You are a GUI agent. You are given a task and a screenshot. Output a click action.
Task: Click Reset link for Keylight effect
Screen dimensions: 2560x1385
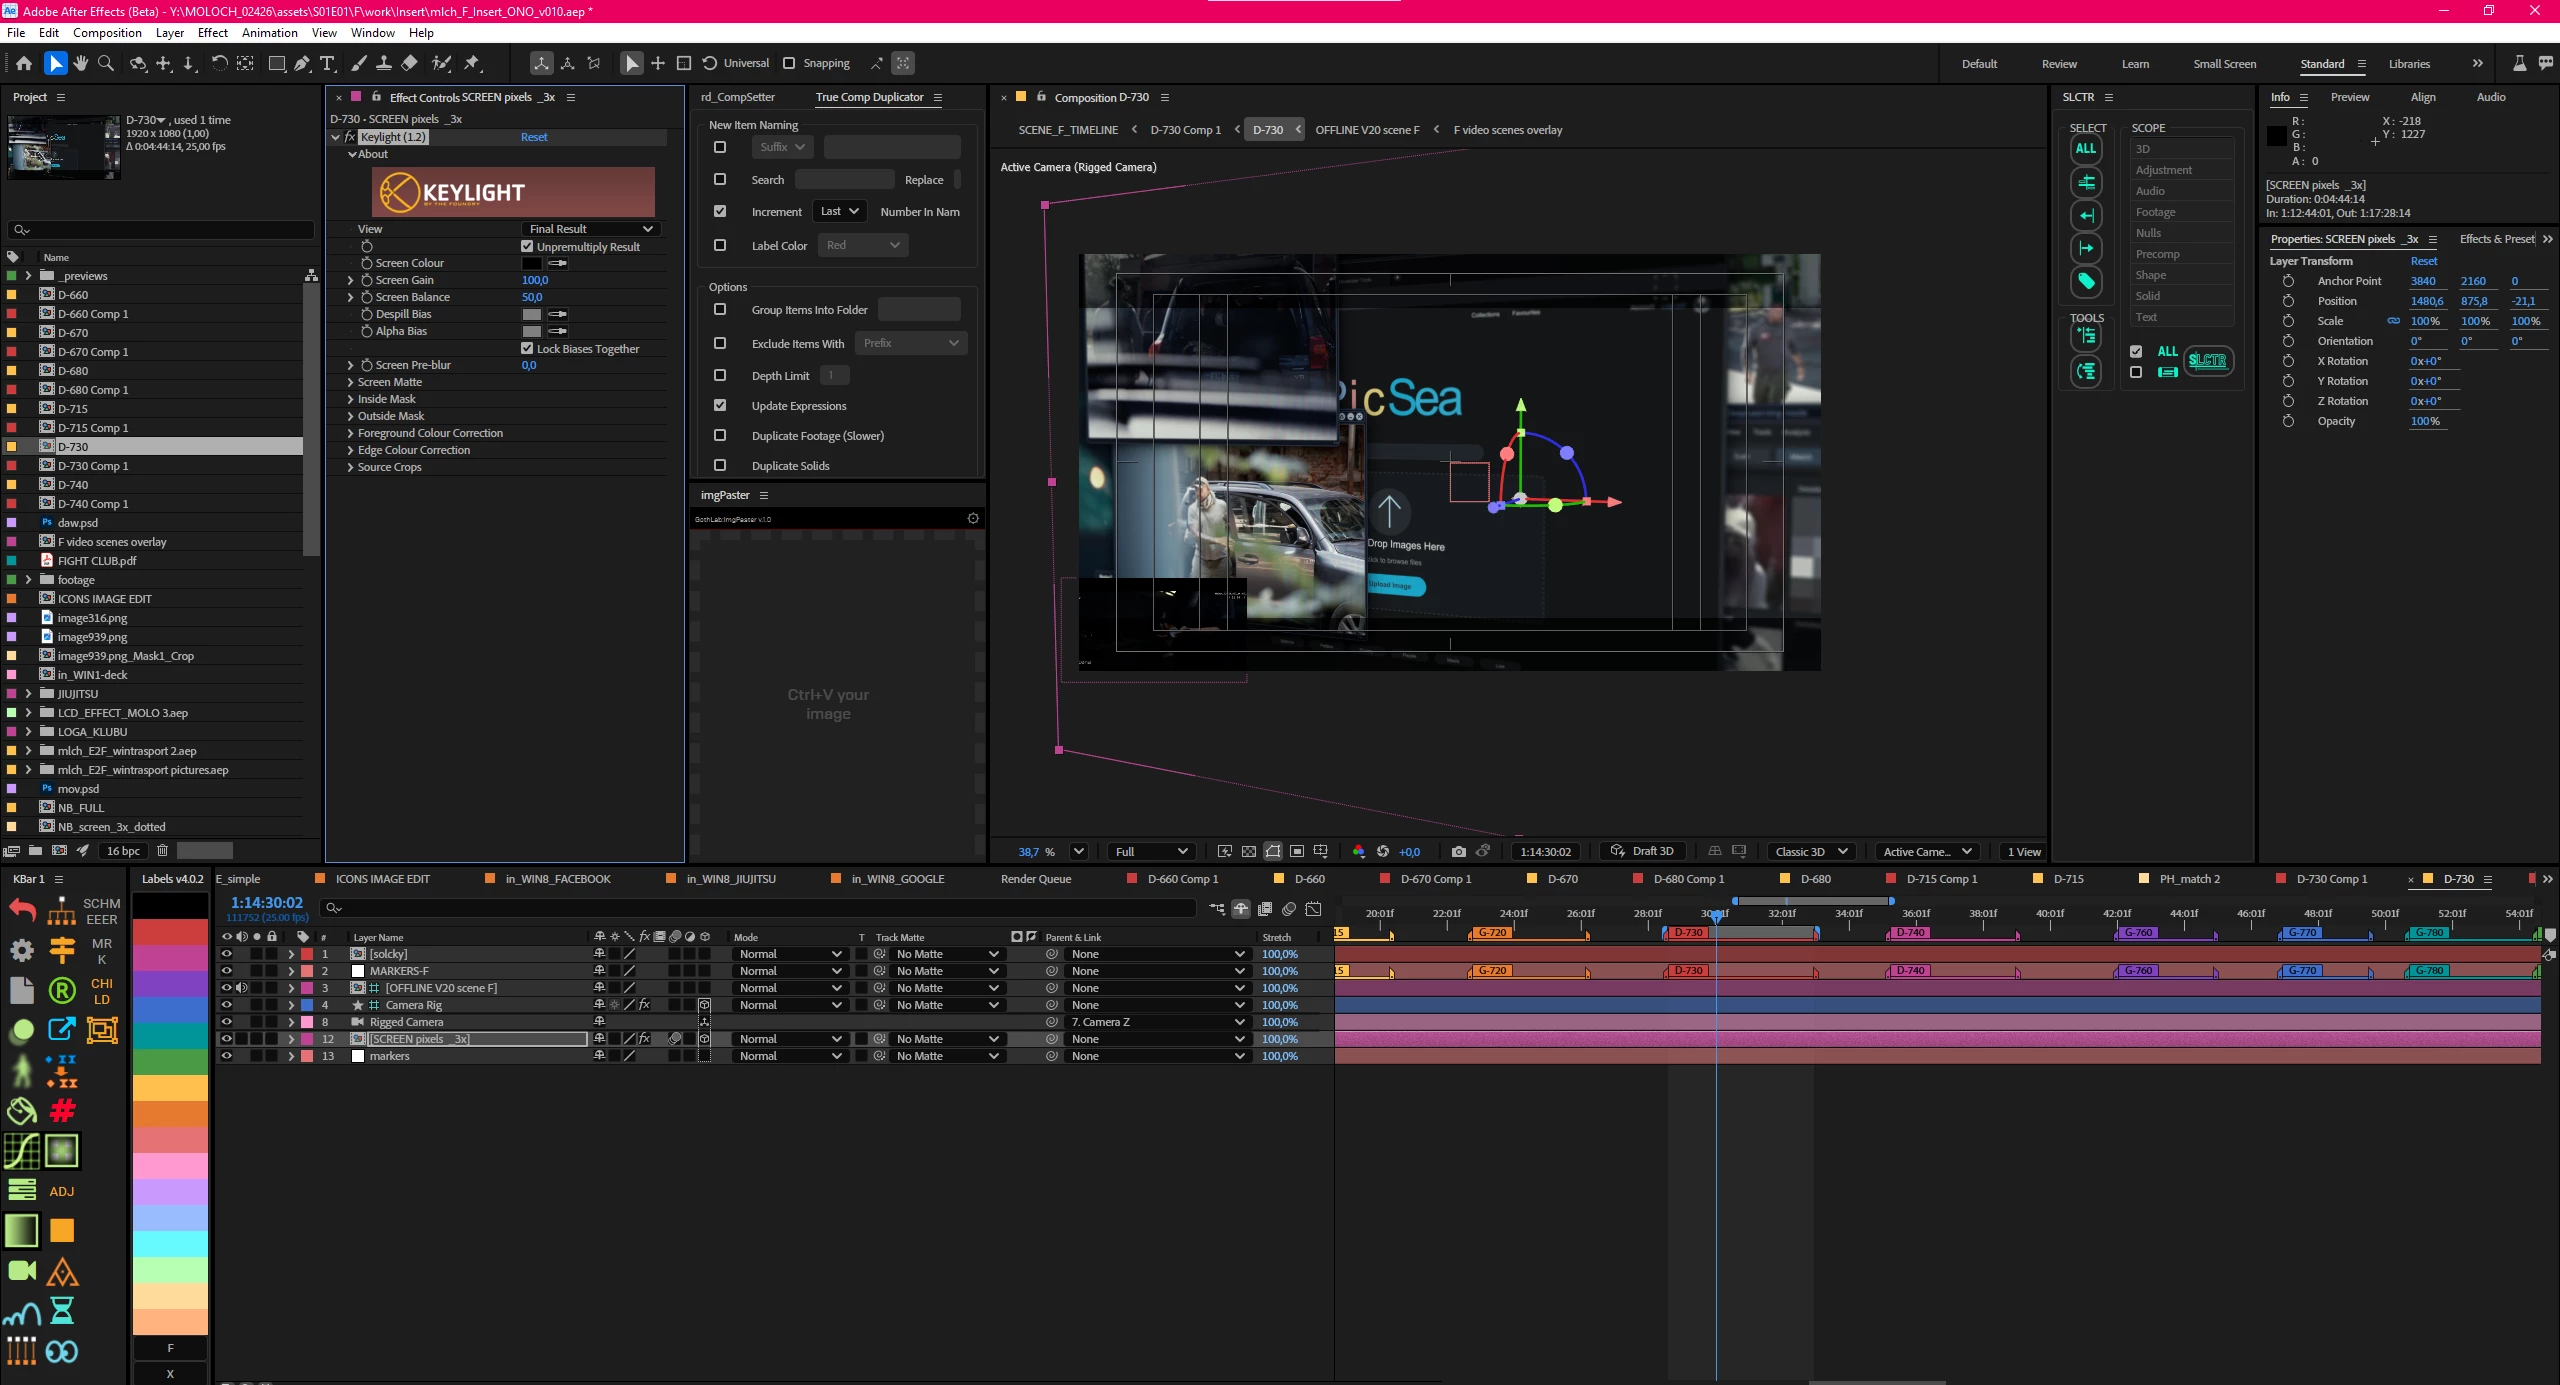pyautogui.click(x=534, y=137)
